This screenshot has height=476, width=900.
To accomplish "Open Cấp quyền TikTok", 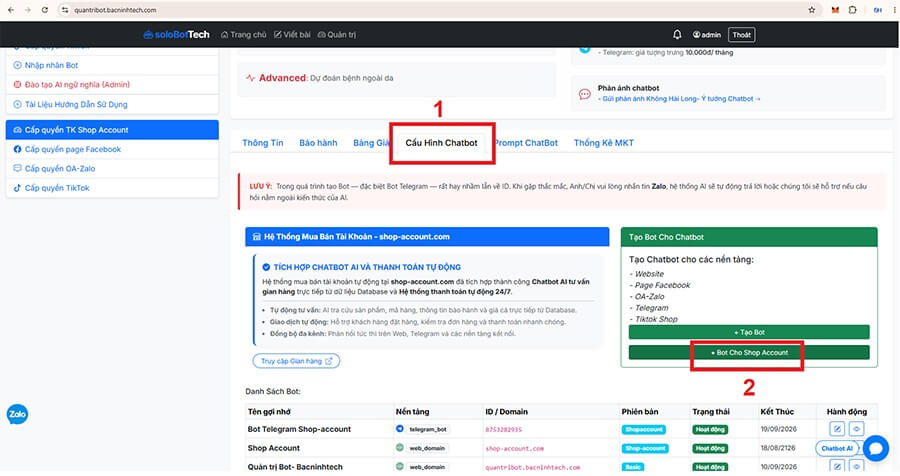I will 112,188.
